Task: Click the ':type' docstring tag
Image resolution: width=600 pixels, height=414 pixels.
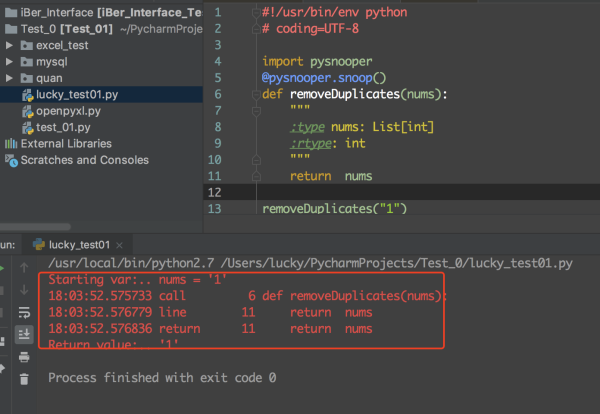Action: point(307,127)
